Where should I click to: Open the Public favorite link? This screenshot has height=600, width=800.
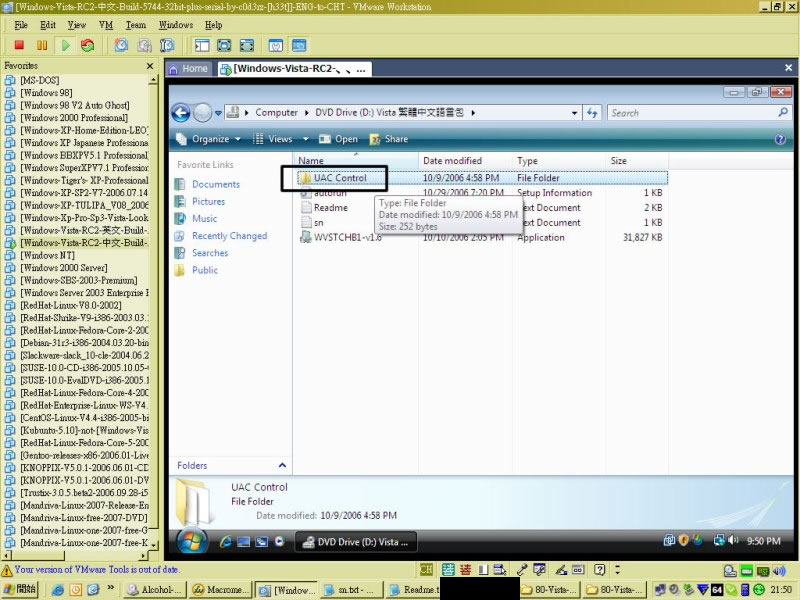[205, 270]
